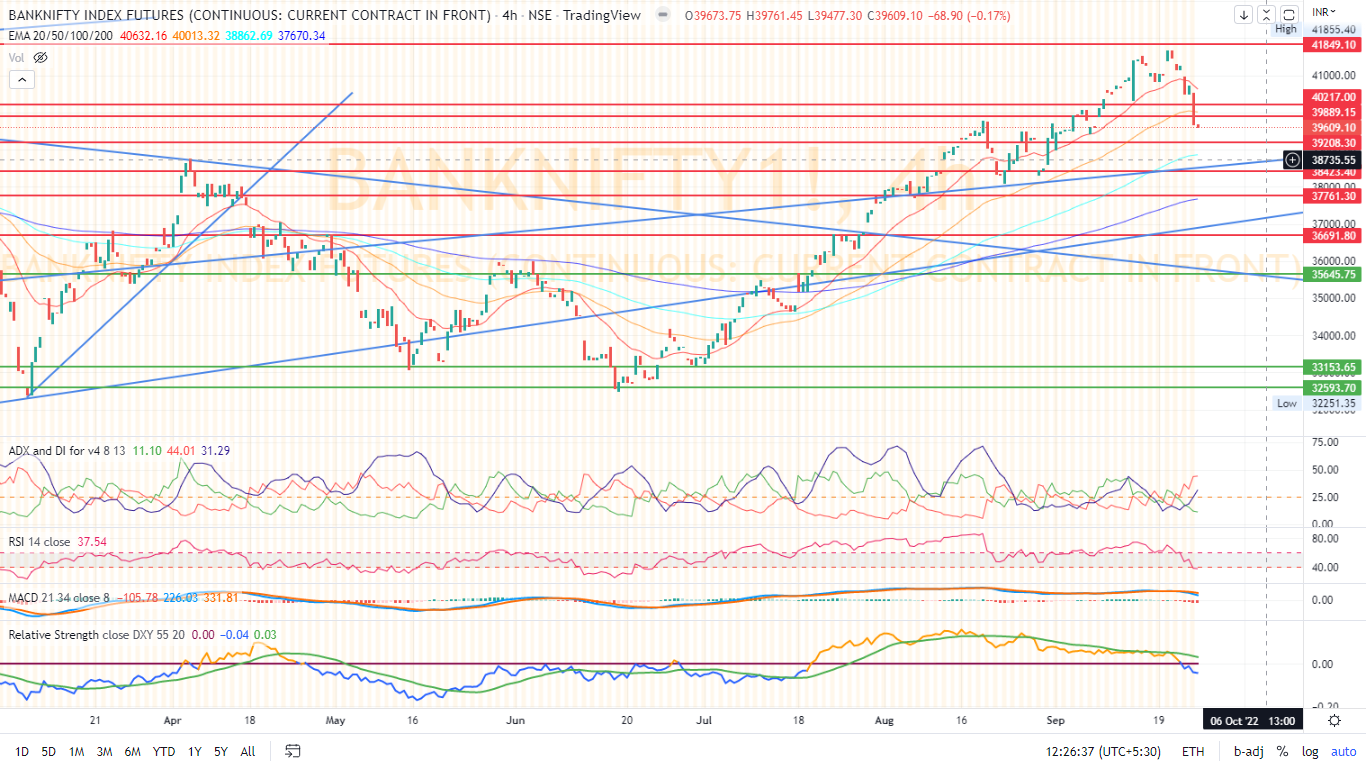Select the 6M time range
1366x768 pixels.
132,751
